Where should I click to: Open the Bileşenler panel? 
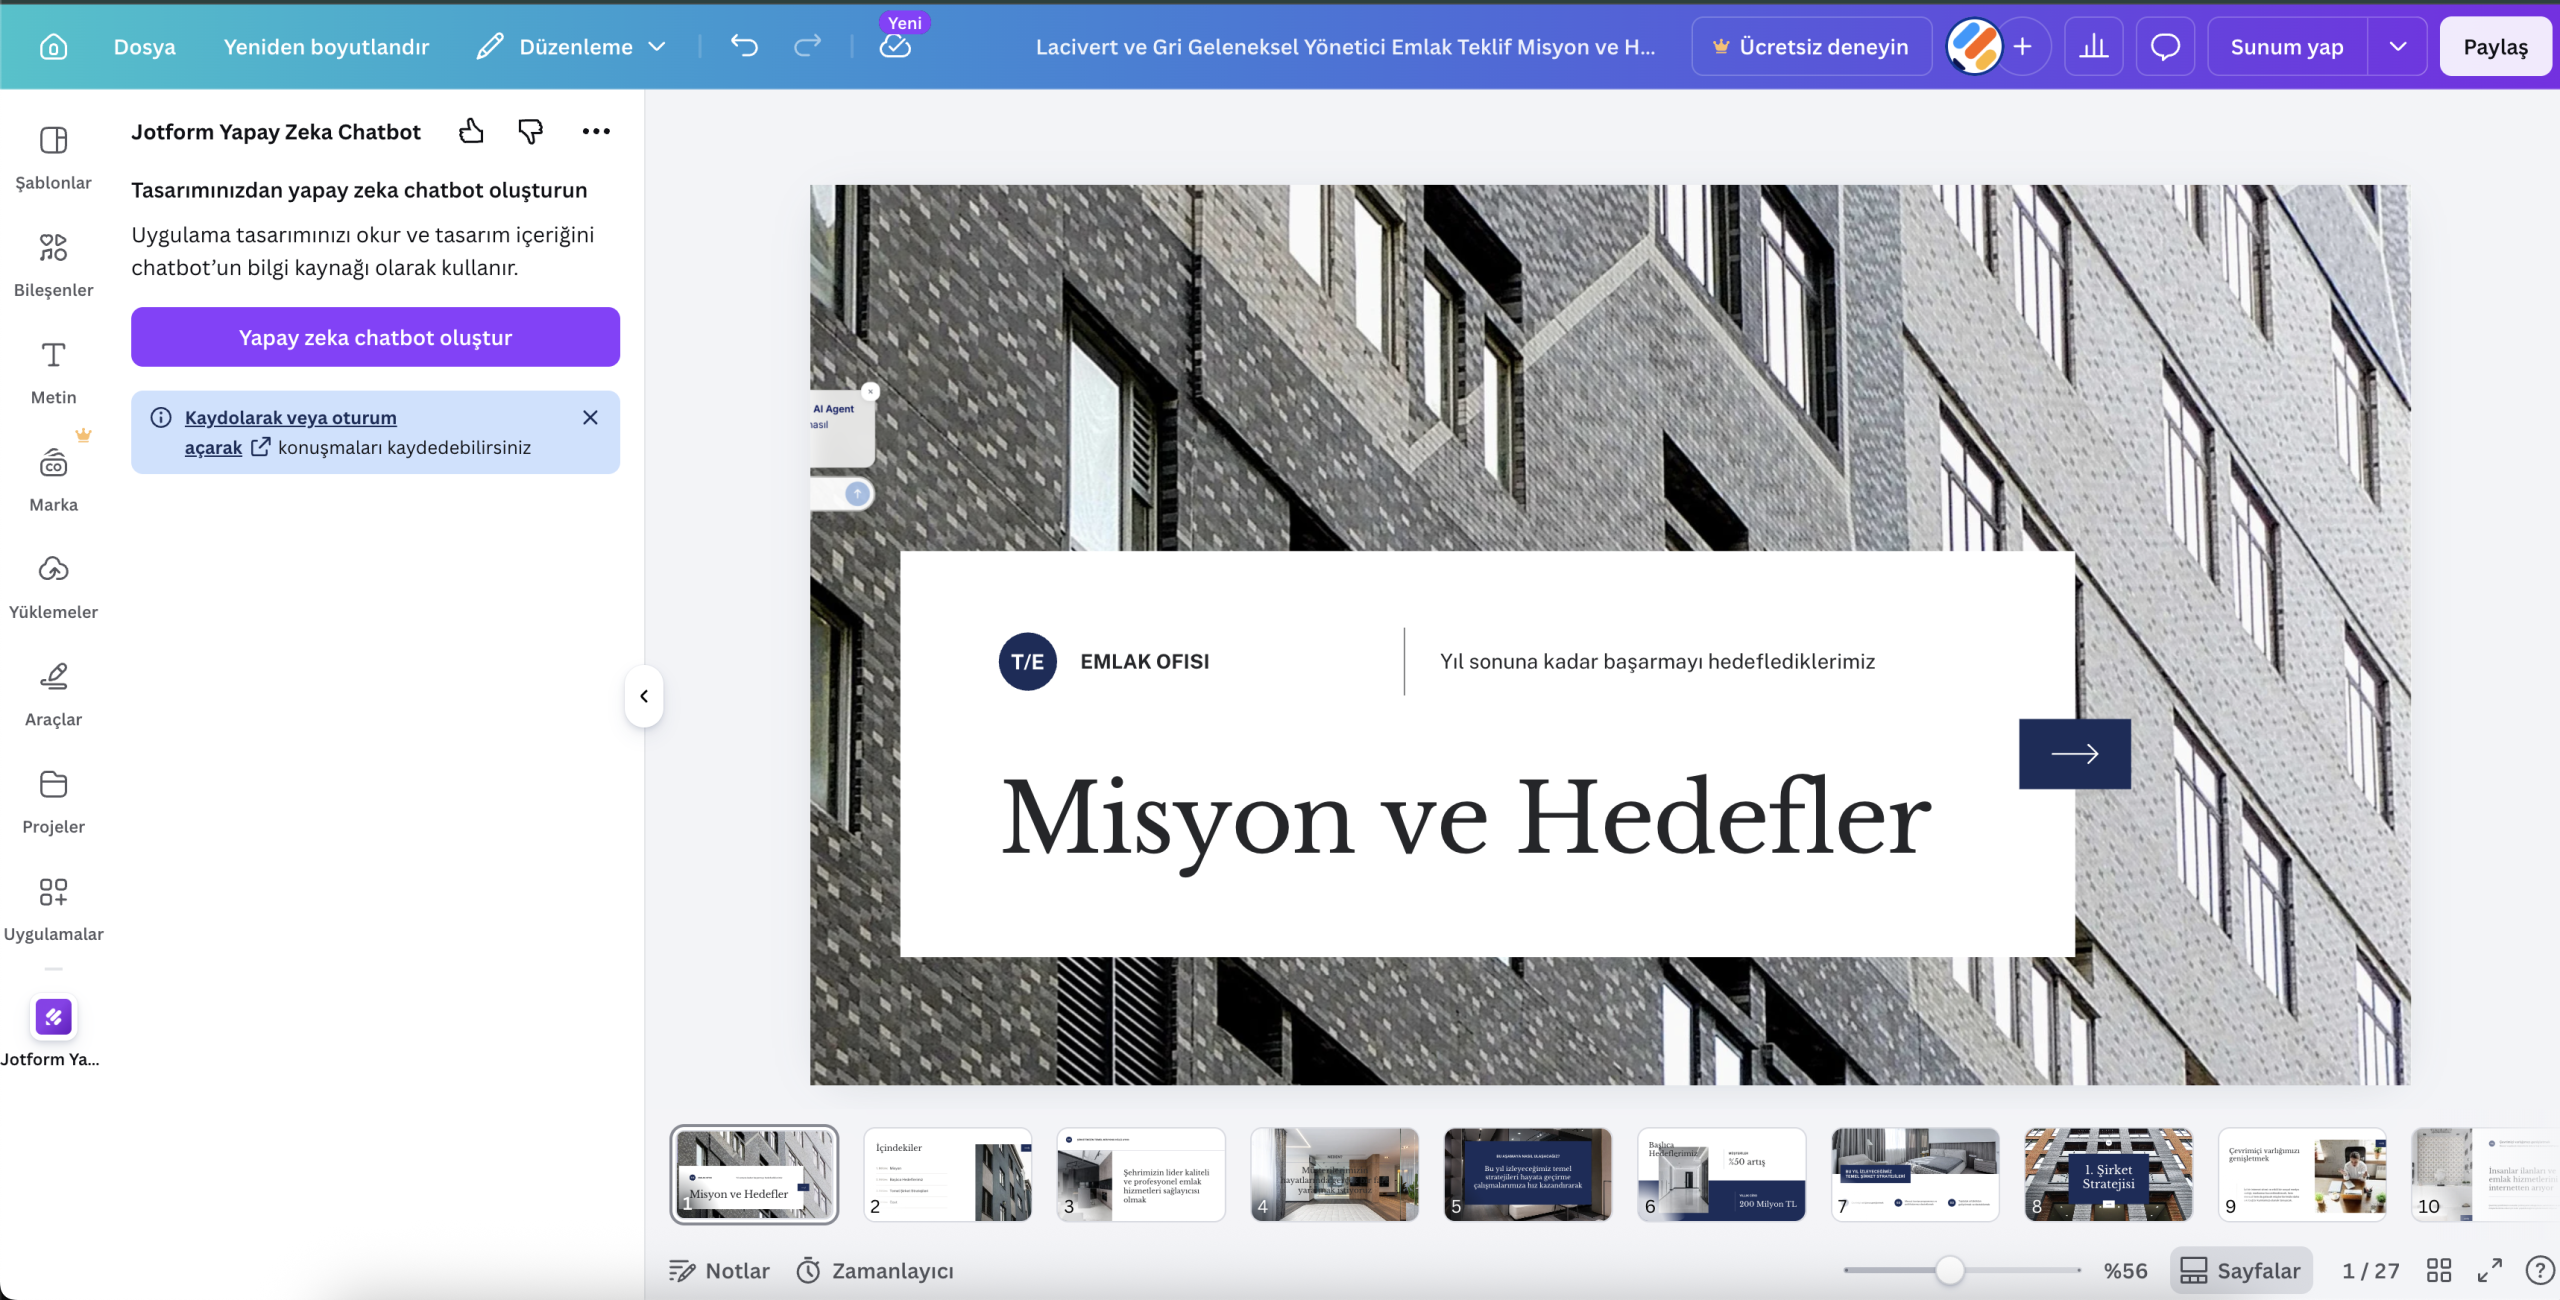[53, 263]
